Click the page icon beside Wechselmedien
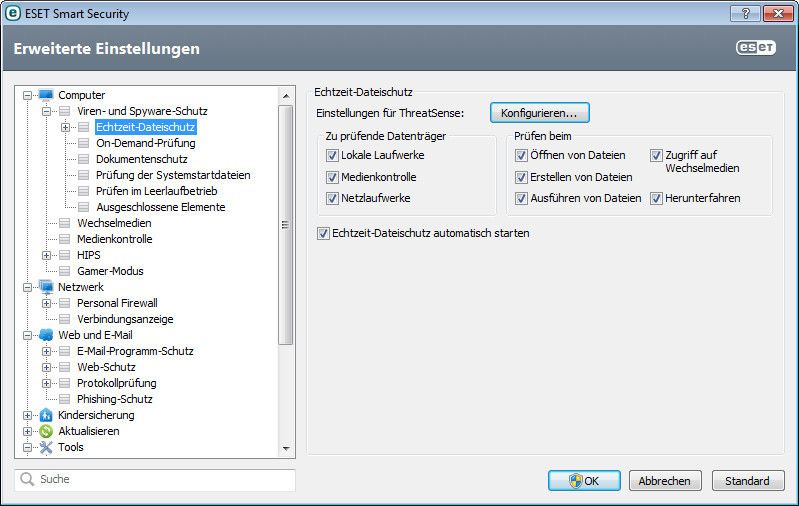This screenshot has width=799, height=506. pos(64,223)
